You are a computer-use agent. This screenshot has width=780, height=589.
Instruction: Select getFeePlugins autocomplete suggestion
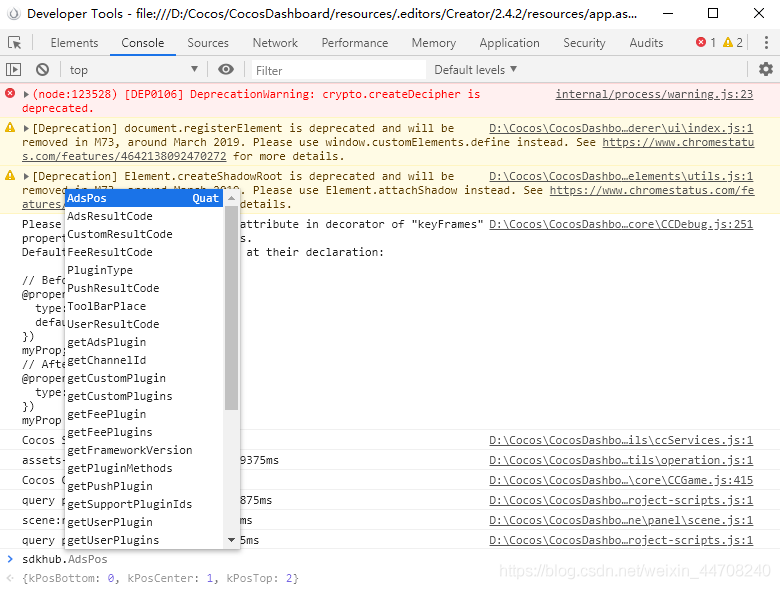144,432
